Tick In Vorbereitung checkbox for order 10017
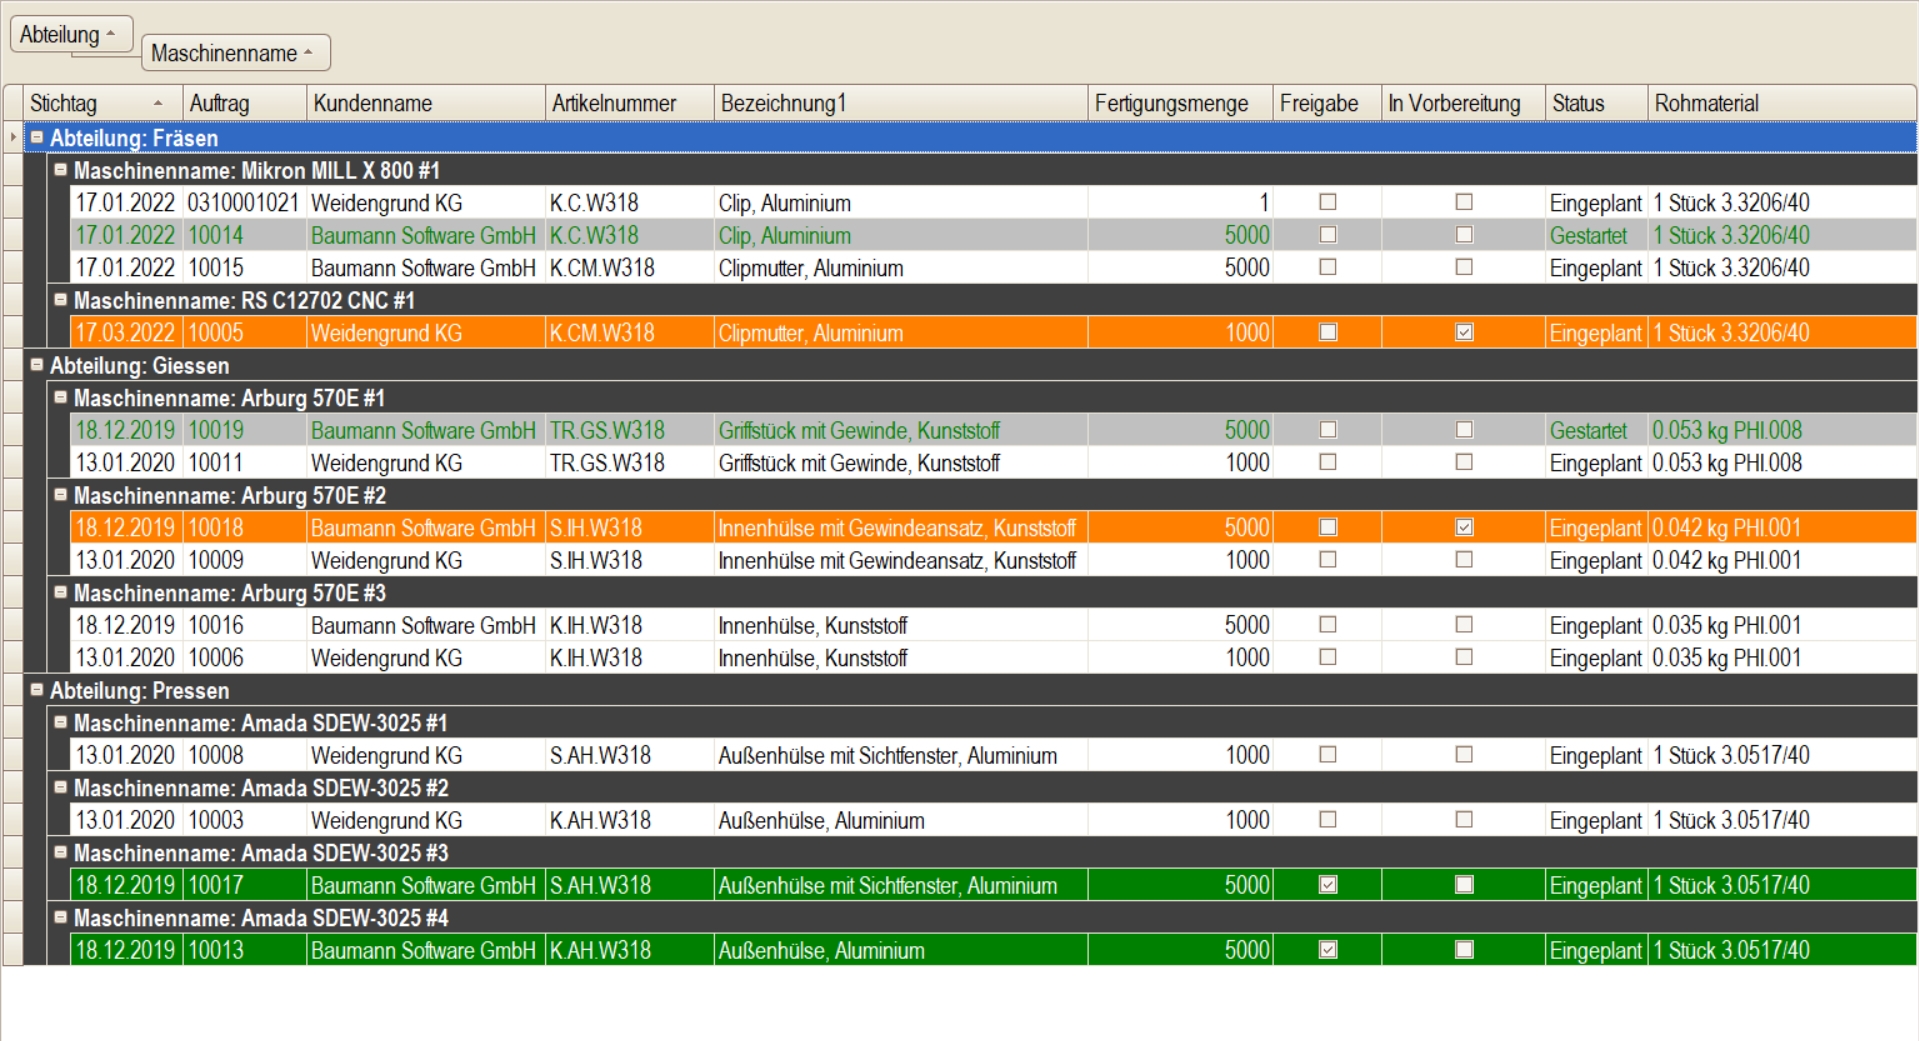Viewport: 1919px width, 1041px height. coord(1464,885)
